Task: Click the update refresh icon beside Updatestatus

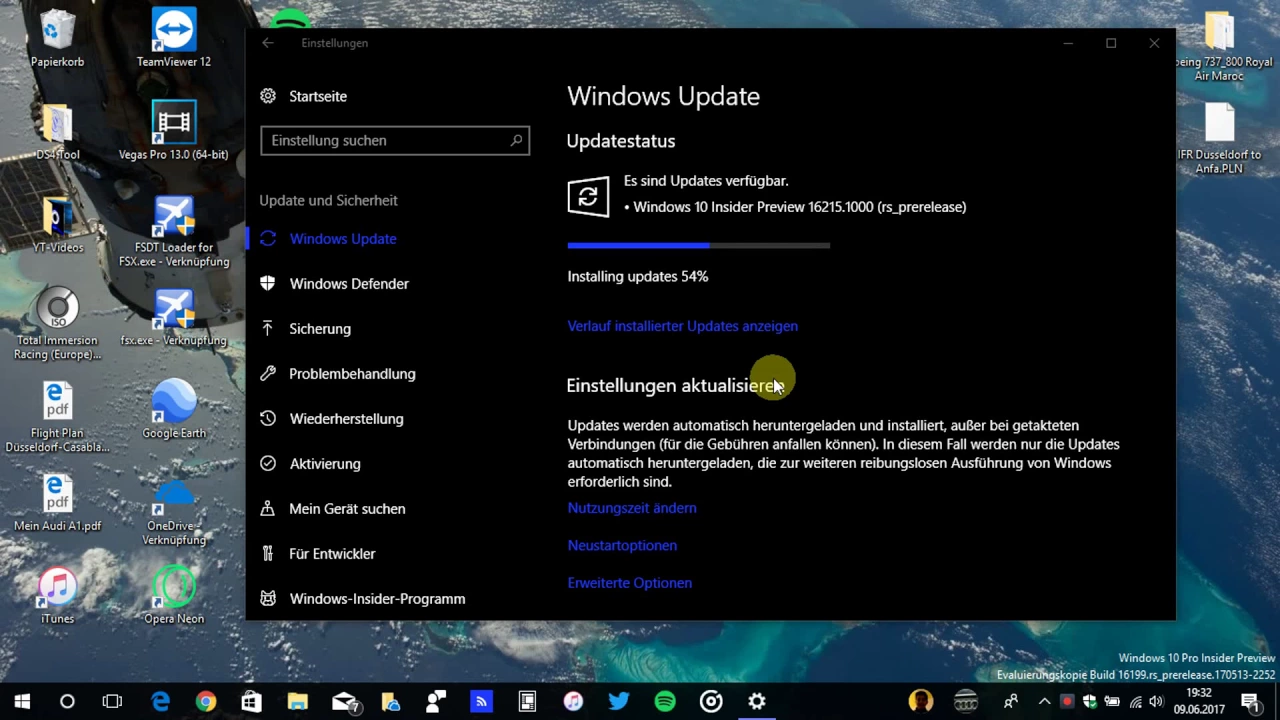Action: pyautogui.click(x=588, y=196)
